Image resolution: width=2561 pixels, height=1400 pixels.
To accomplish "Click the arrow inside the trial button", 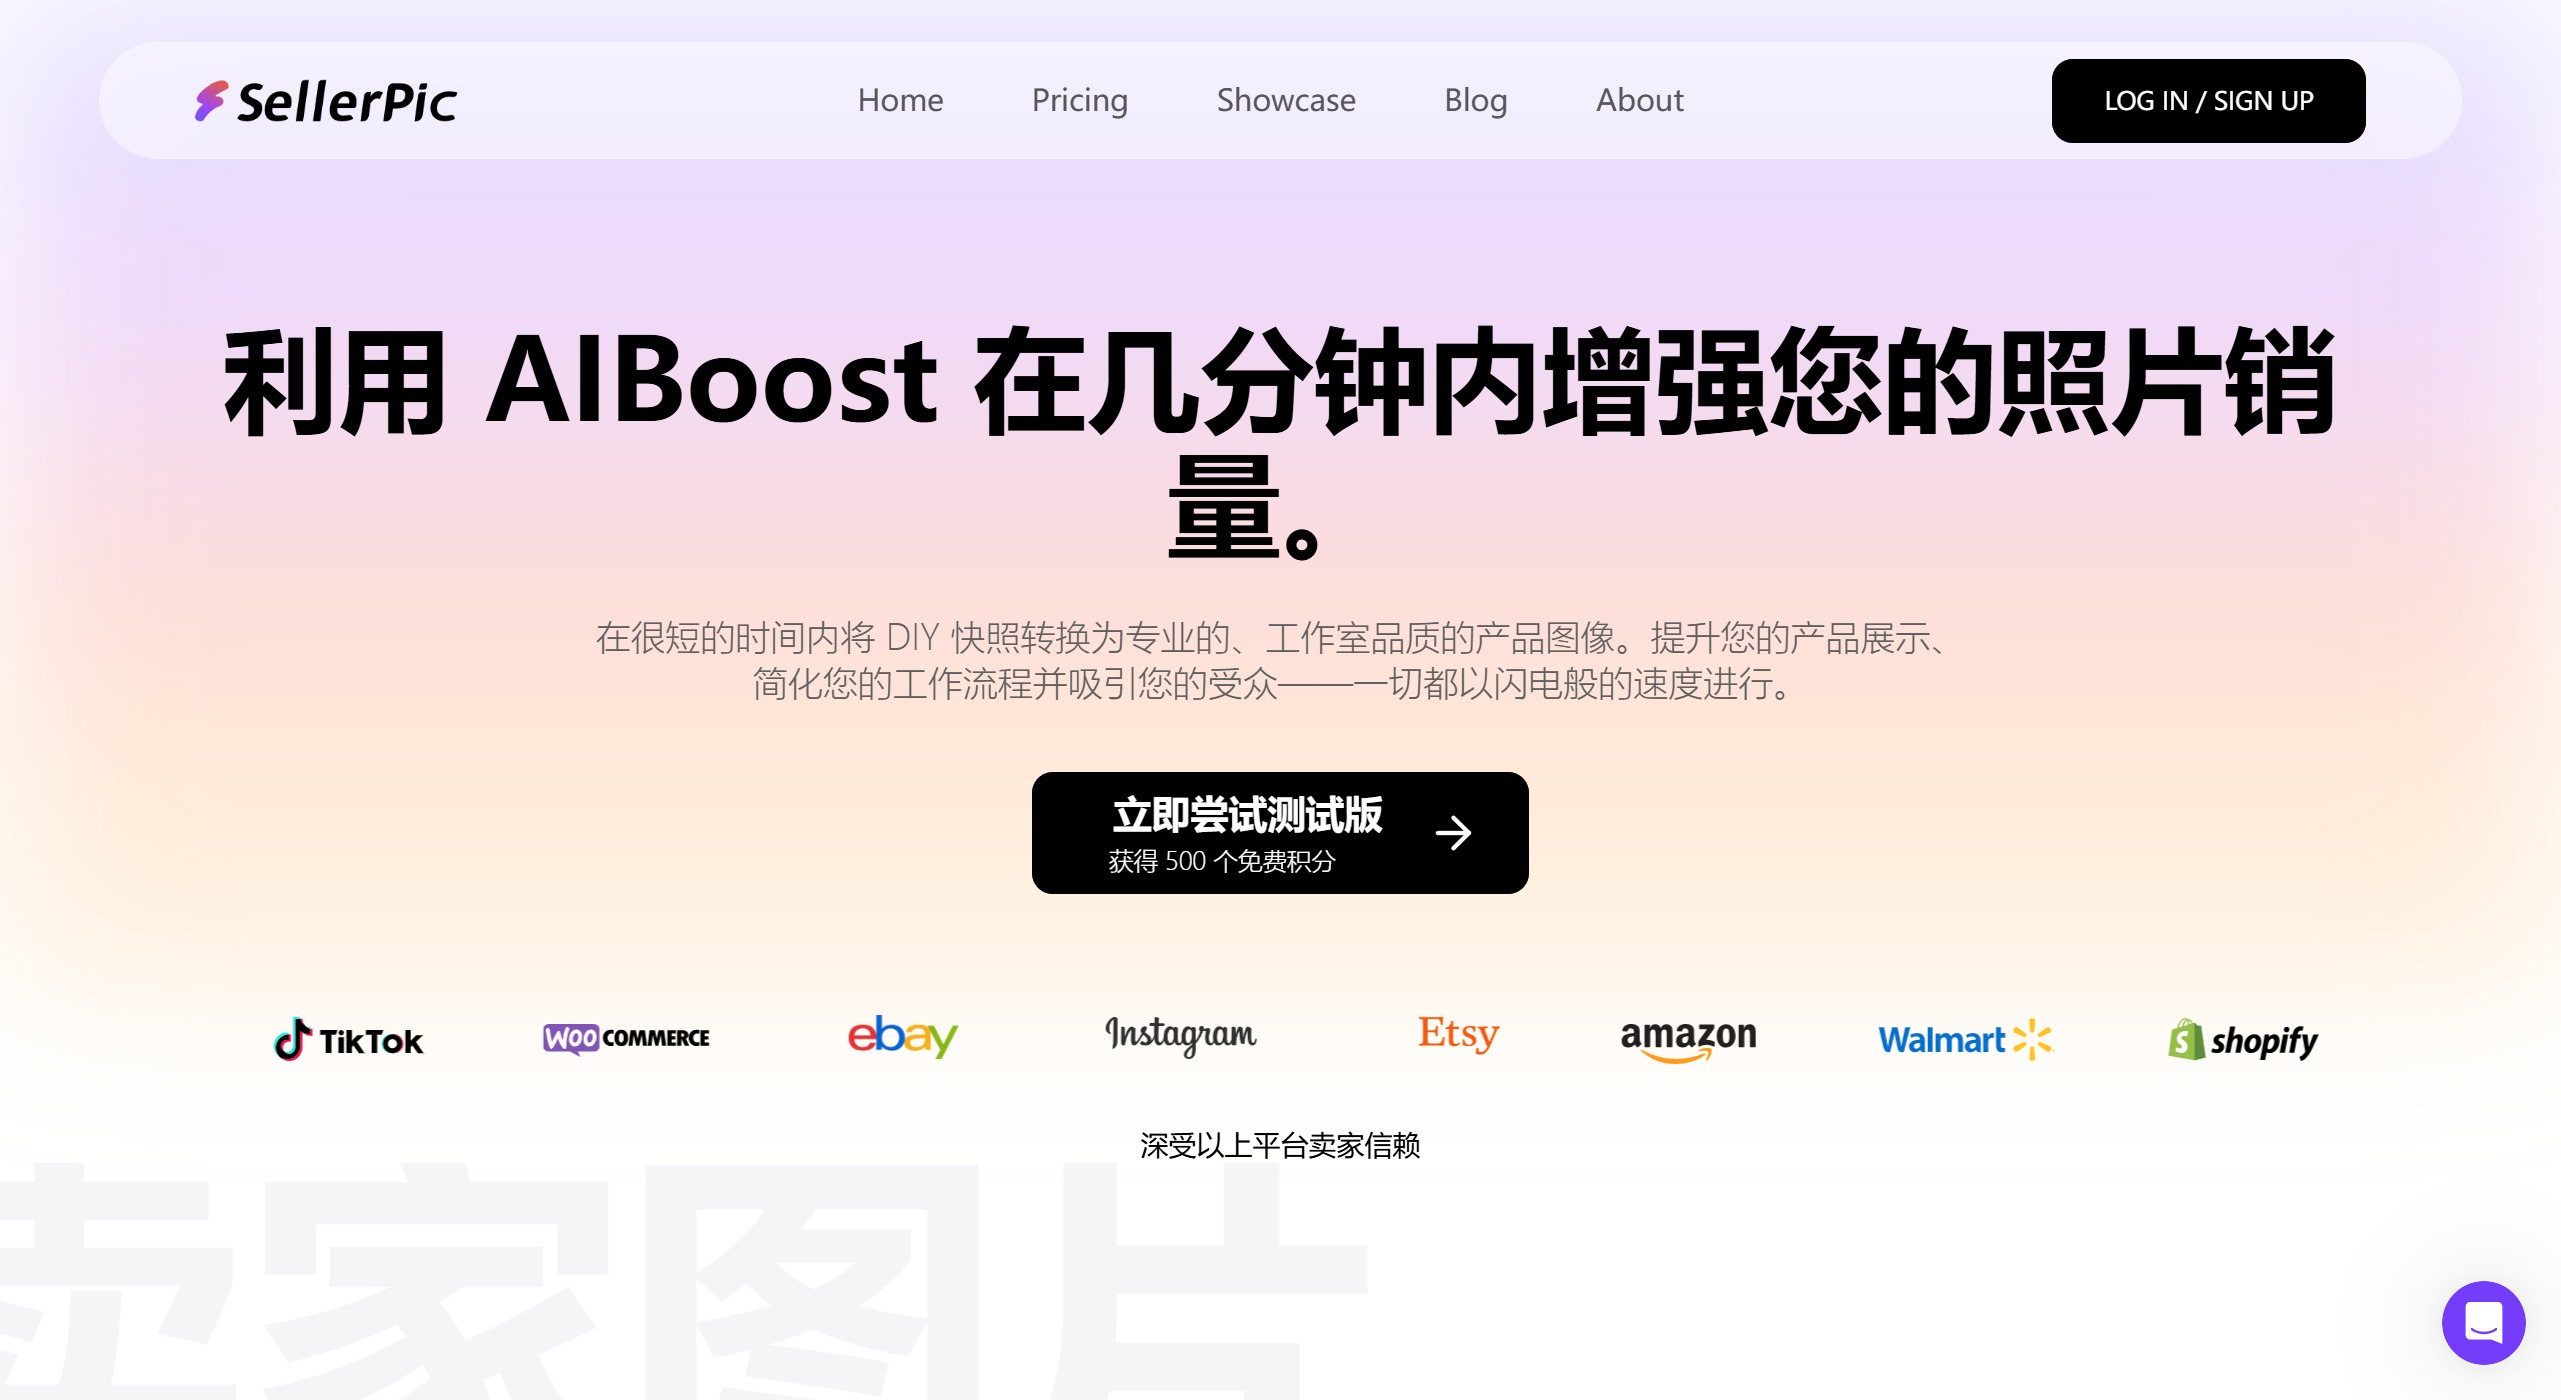I will (1456, 832).
